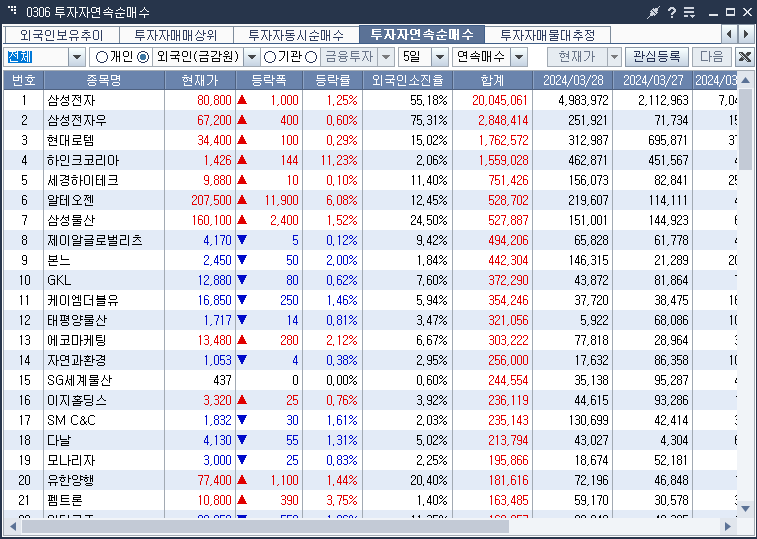Screen dimensions: 757x539
Task: Select 제이알글로벌리츠 in the stock list
Action: 95,241
